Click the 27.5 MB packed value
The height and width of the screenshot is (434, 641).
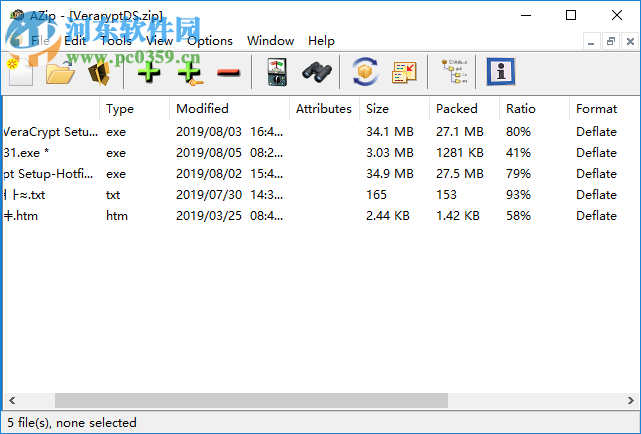click(x=459, y=174)
